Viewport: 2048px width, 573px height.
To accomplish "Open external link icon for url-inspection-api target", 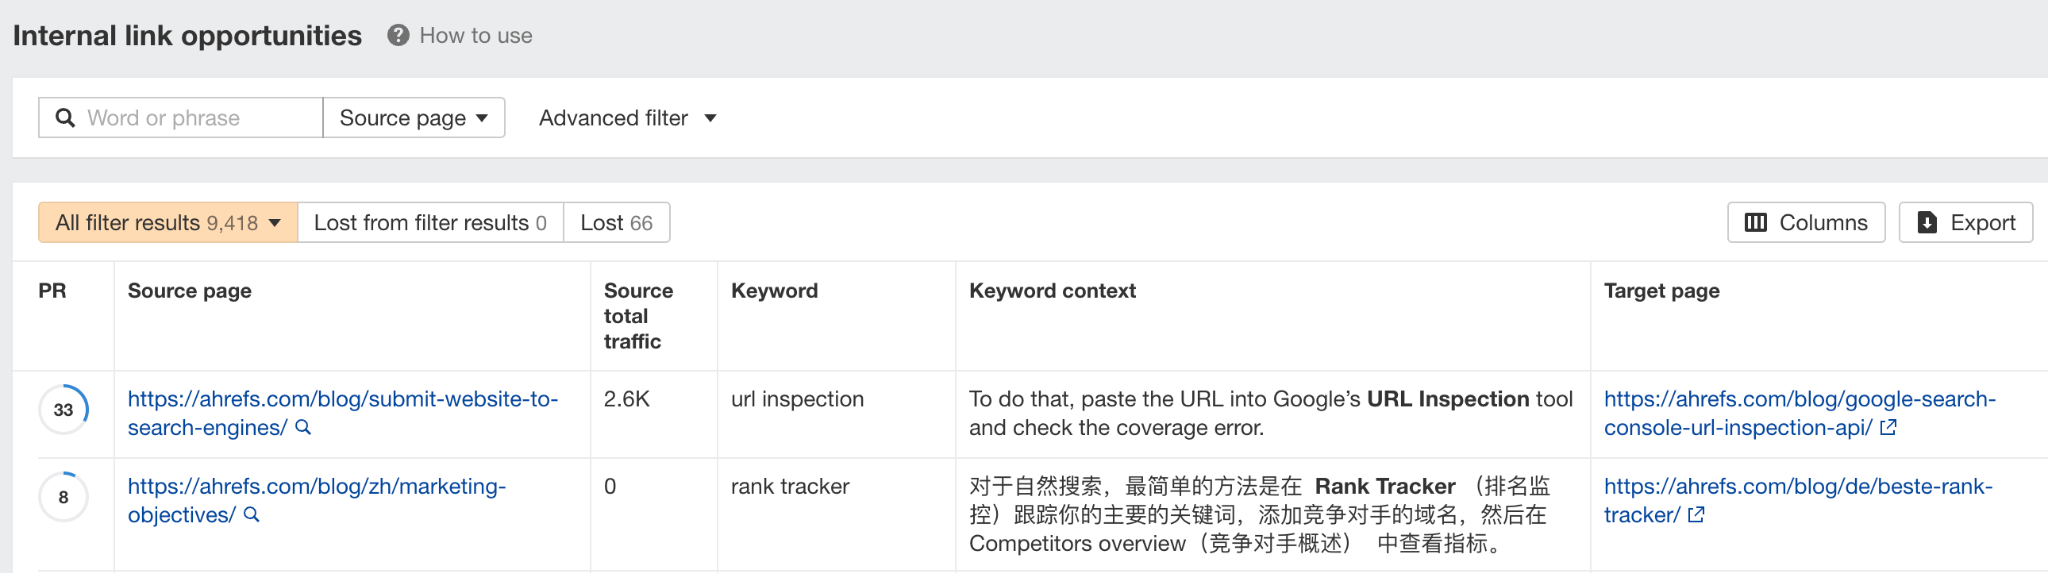I will (1888, 428).
